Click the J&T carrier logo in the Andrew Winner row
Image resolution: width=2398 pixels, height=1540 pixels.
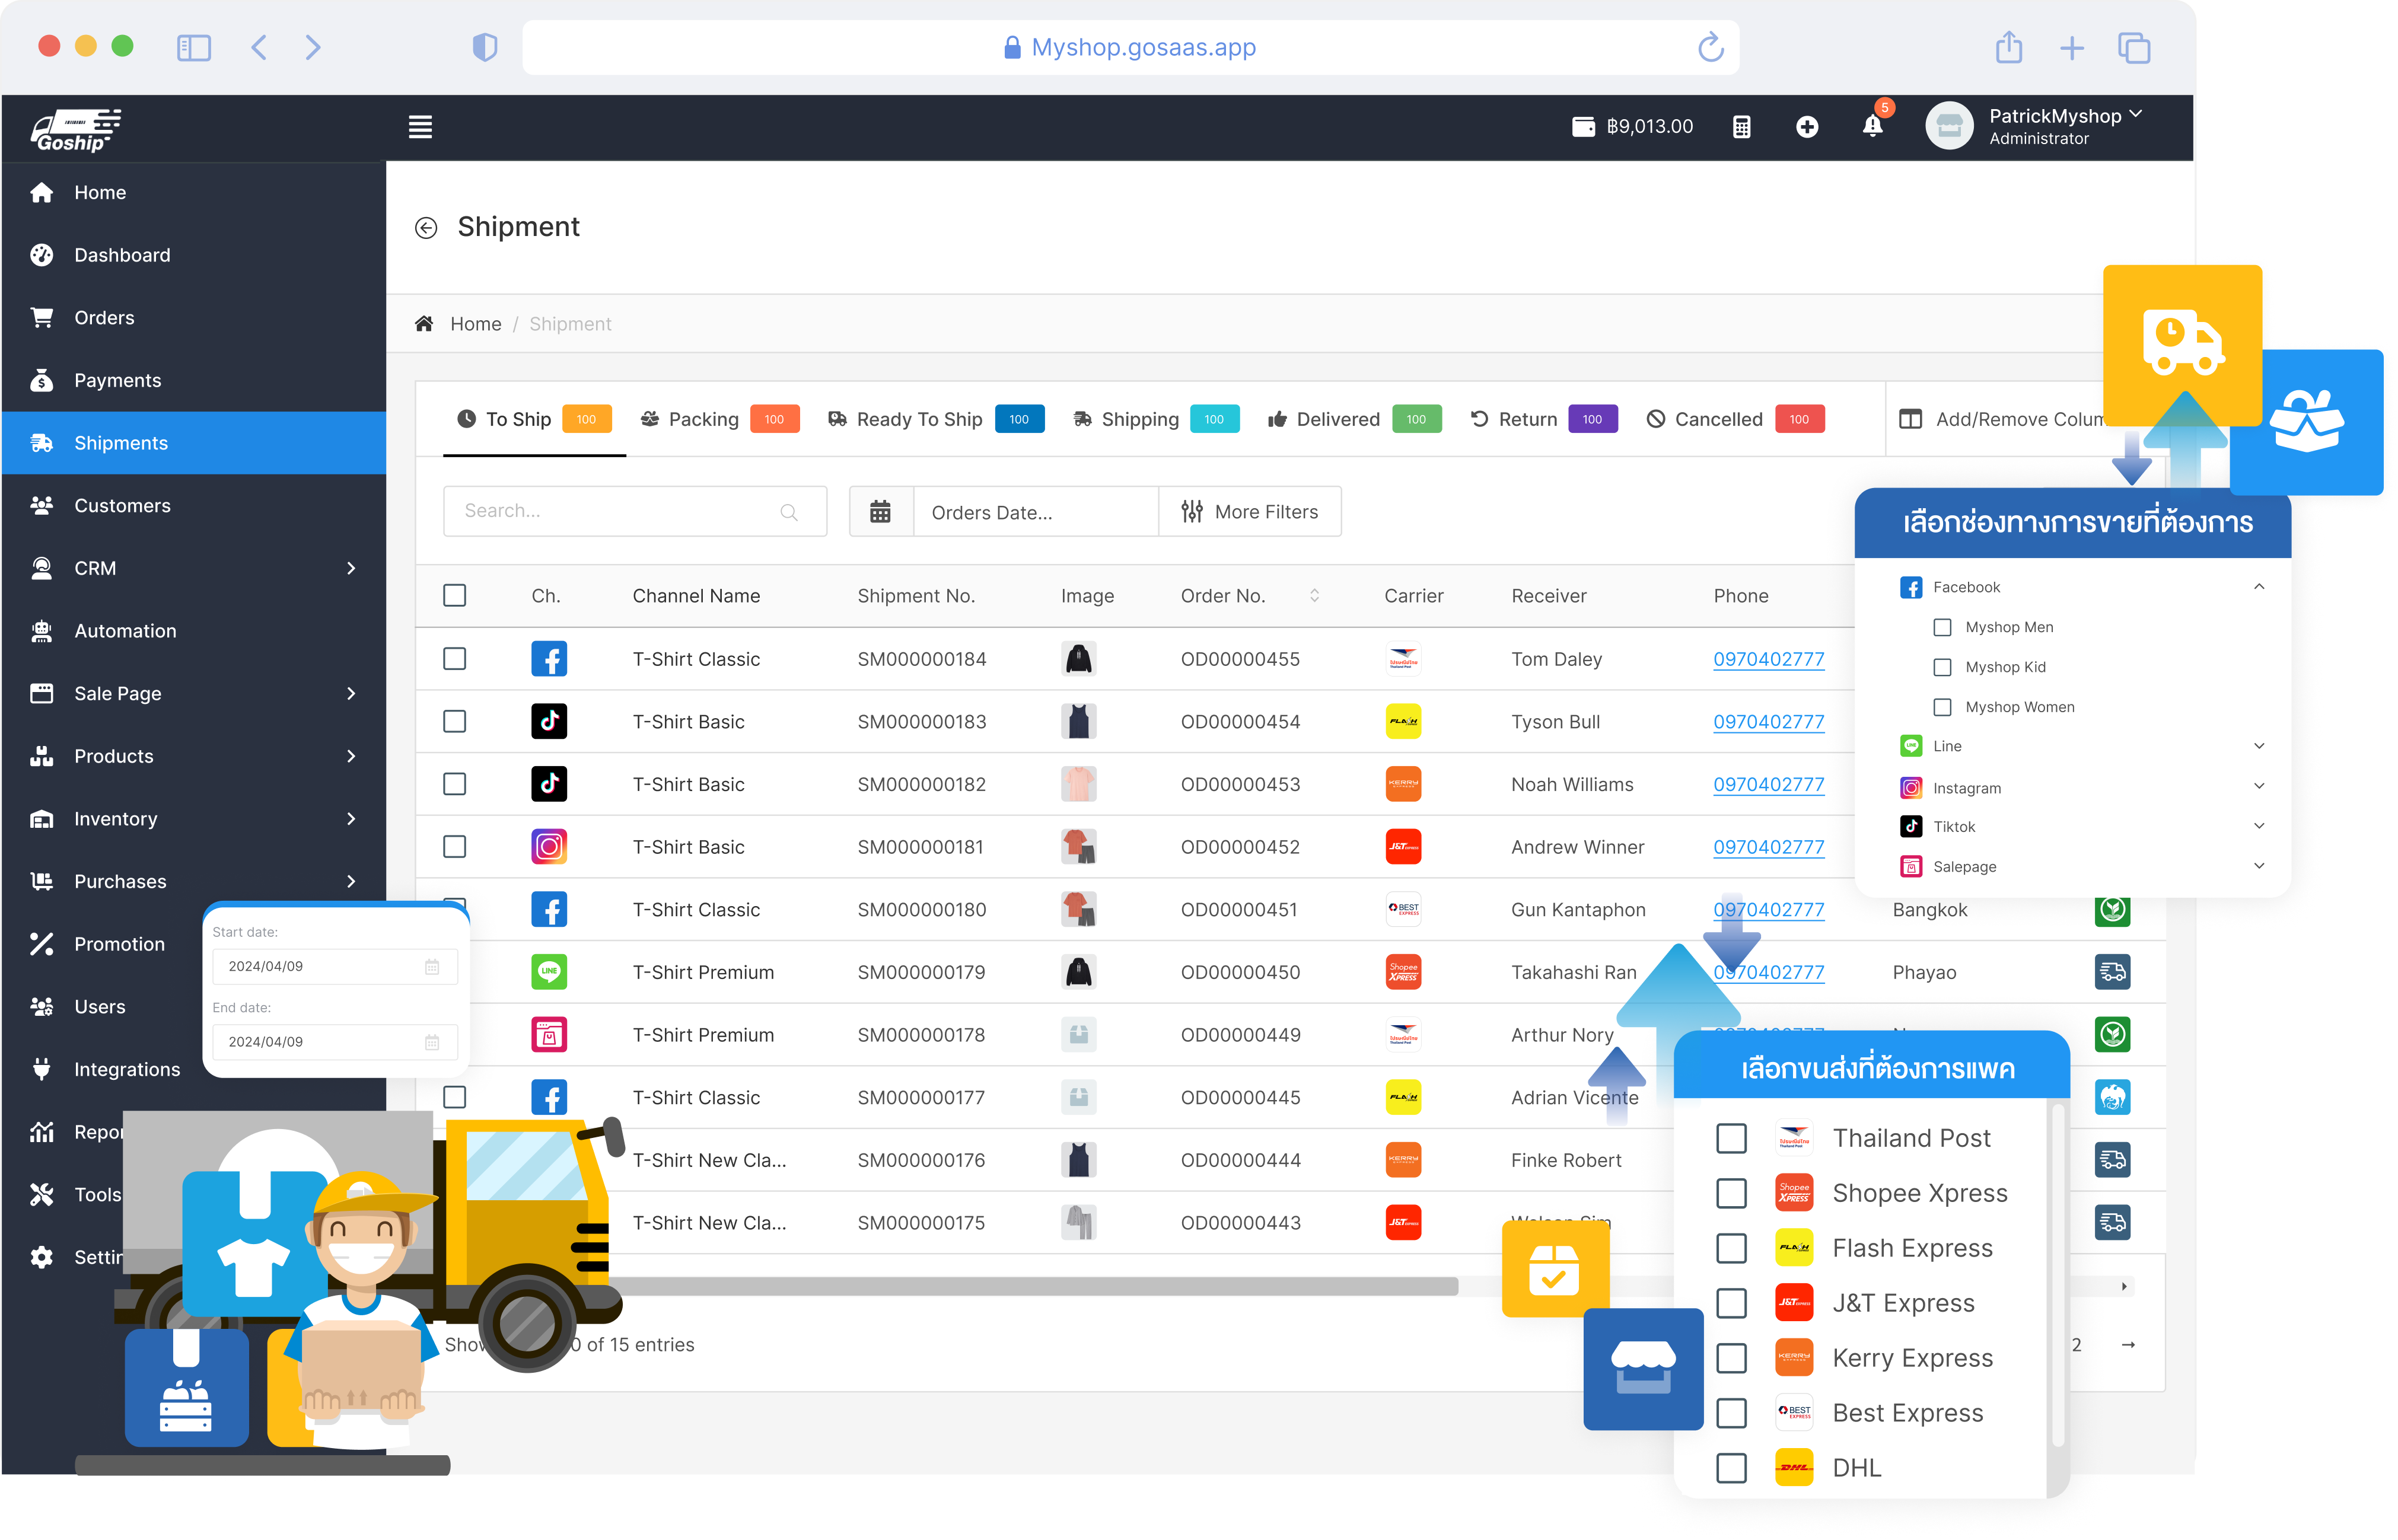click(x=1403, y=847)
